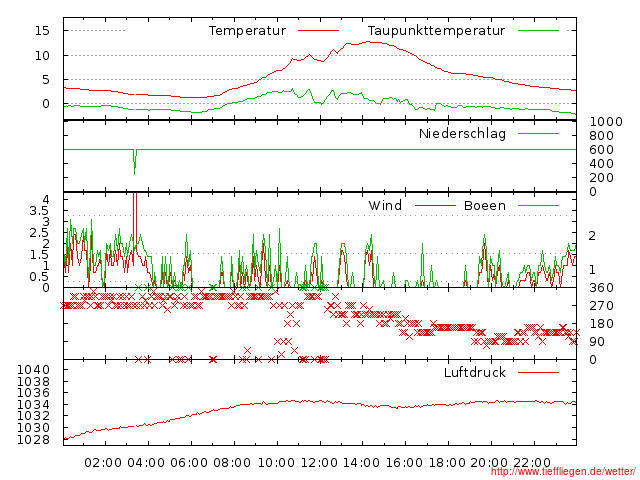Click the Wind legend label

(x=385, y=205)
